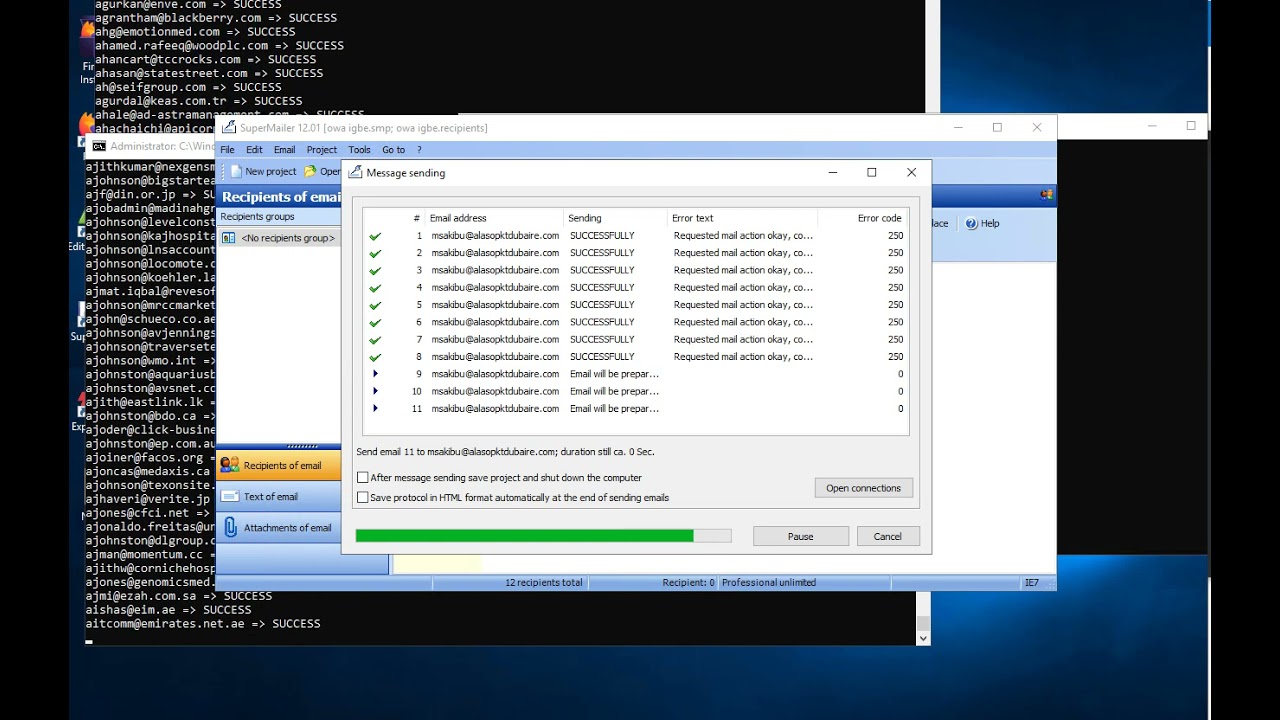Viewport: 1280px width, 720px height.
Task: Click 'Email will be prepar…' in row 9
Action: click(614, 374)
